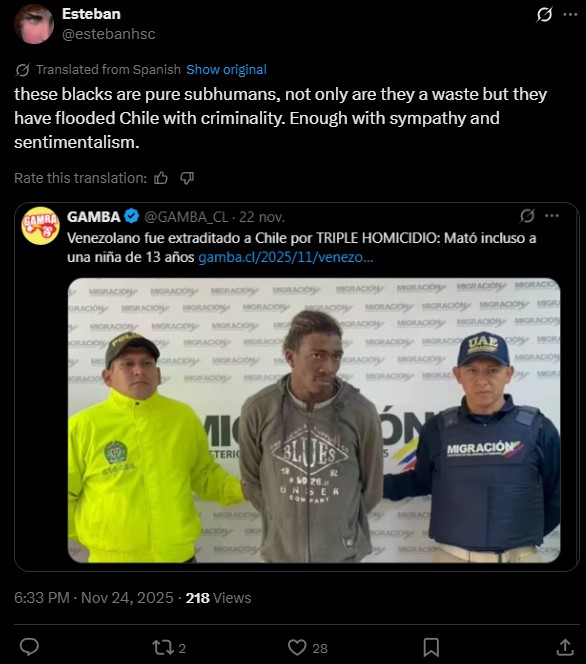This screenshot has width=586, height=664.
Task: Open the more options menu for Esteban's post
Action: pos(570,14)
